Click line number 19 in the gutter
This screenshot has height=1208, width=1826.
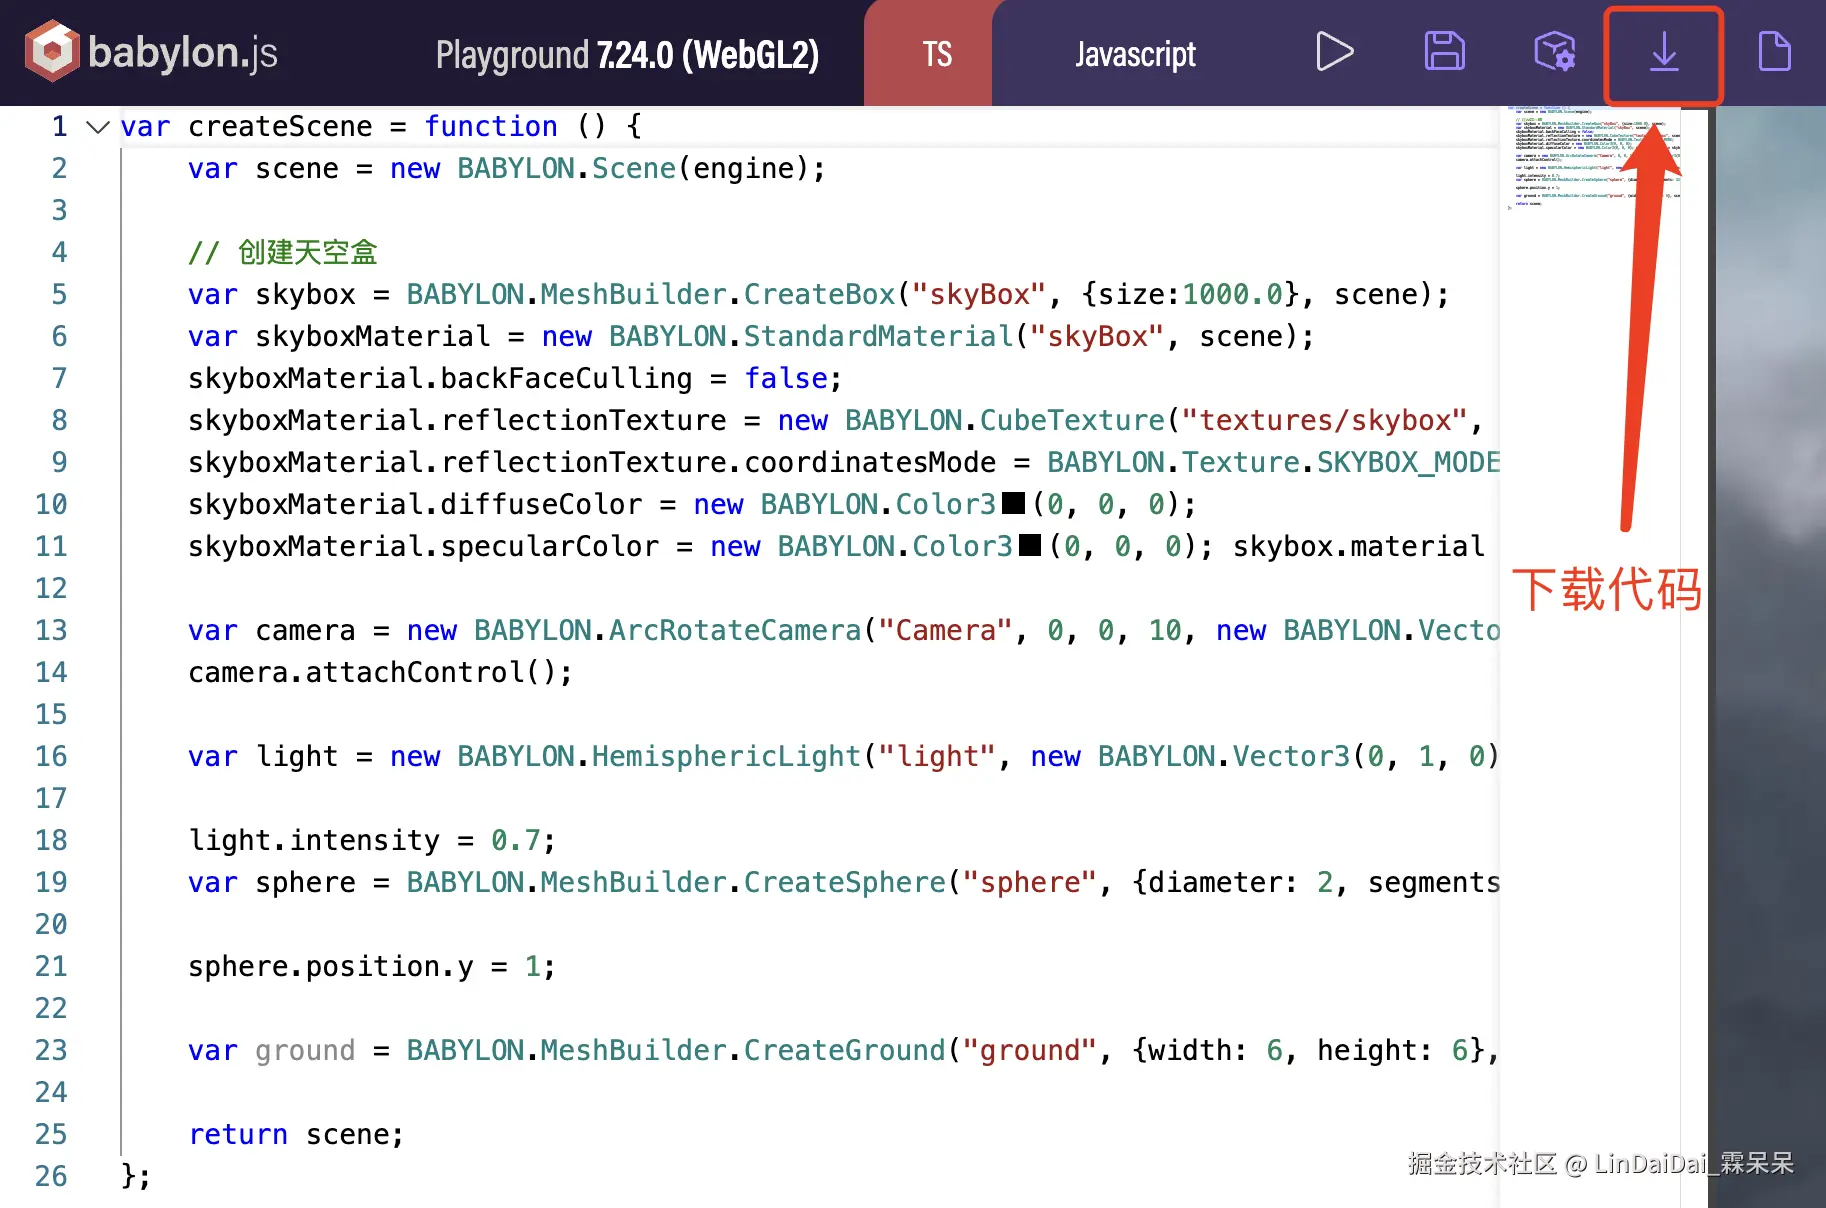pos(51,882)
